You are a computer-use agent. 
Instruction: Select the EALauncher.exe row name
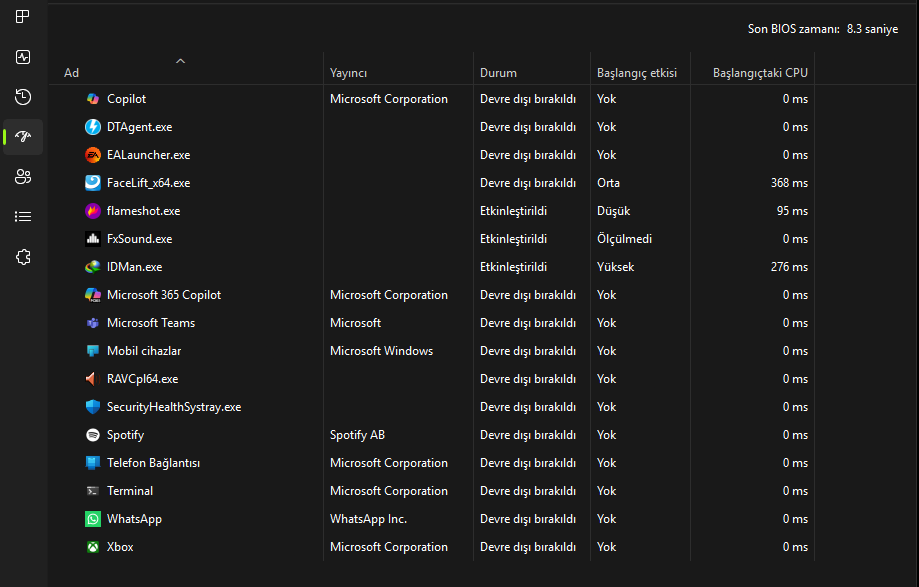click(148, 155)
